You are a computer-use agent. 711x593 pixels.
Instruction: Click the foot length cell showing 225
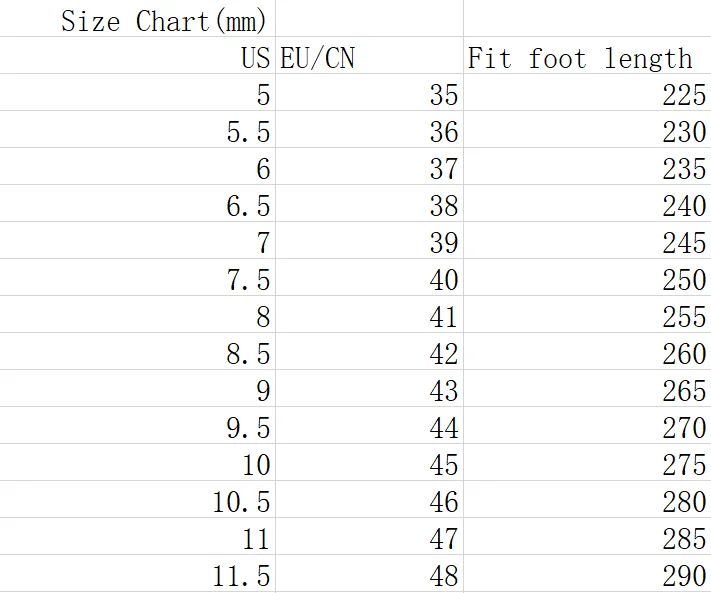tap(684, 95)
